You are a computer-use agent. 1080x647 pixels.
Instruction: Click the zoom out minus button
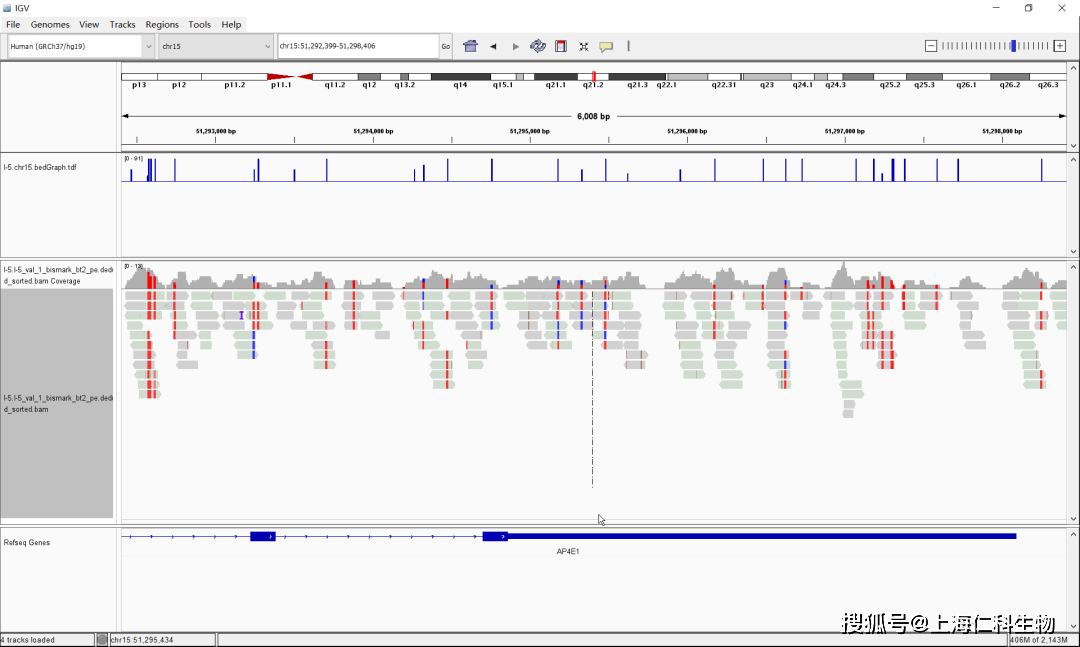click(931, 46)
